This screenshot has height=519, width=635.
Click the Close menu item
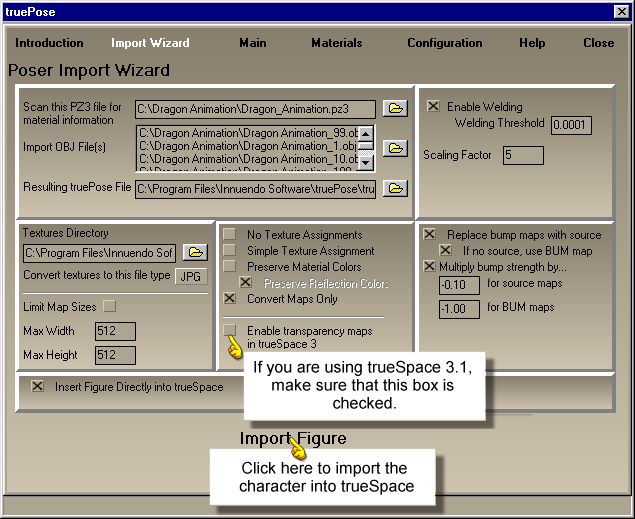[598, 43]
